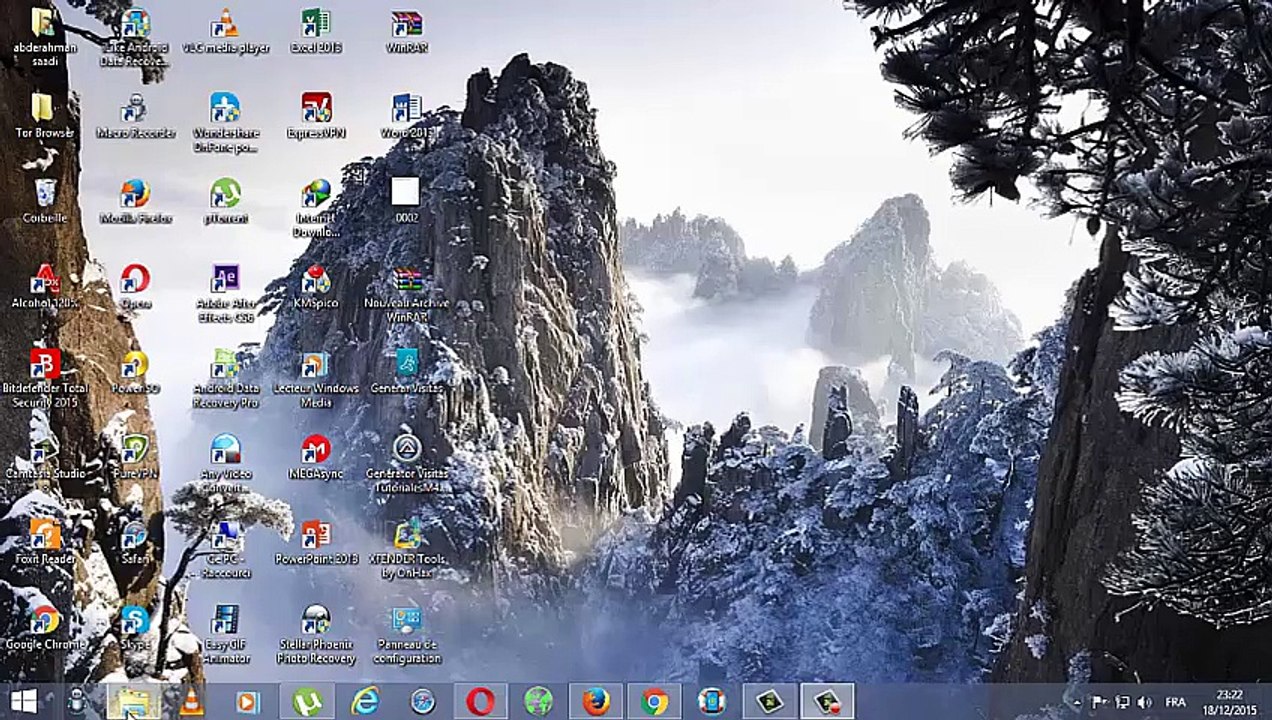
Task: Select the Excel 2013 desktop shortcut
Action: pos(316,30)
